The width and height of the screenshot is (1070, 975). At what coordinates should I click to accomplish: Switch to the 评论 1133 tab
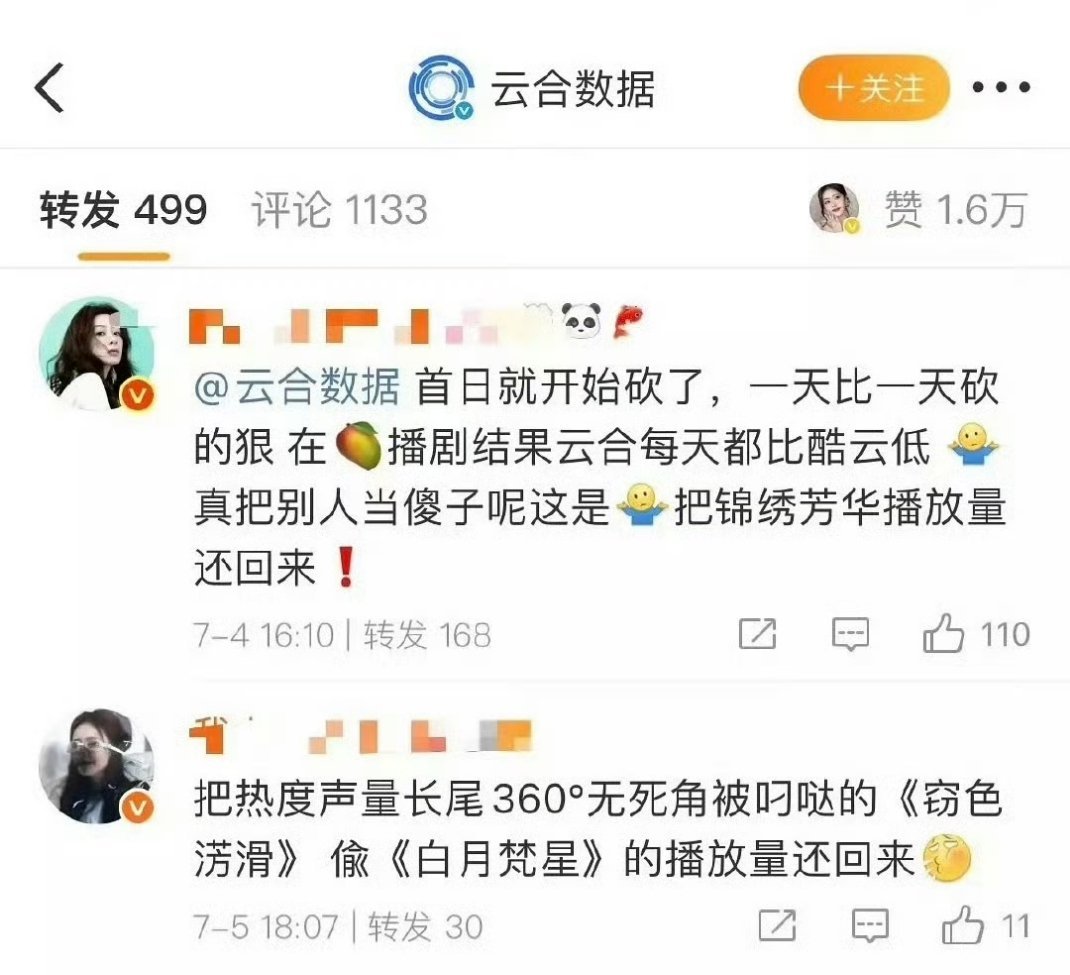pos(340,209)
